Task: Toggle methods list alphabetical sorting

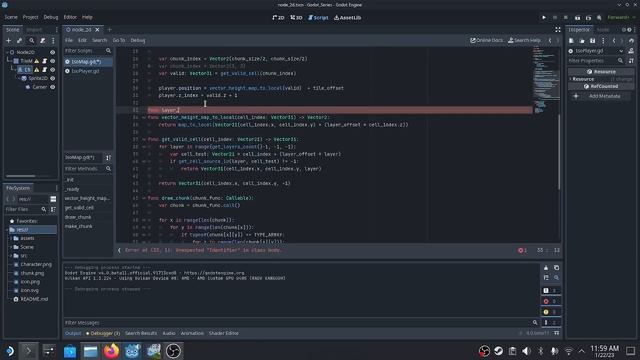Action: click(x=108, y=158)
